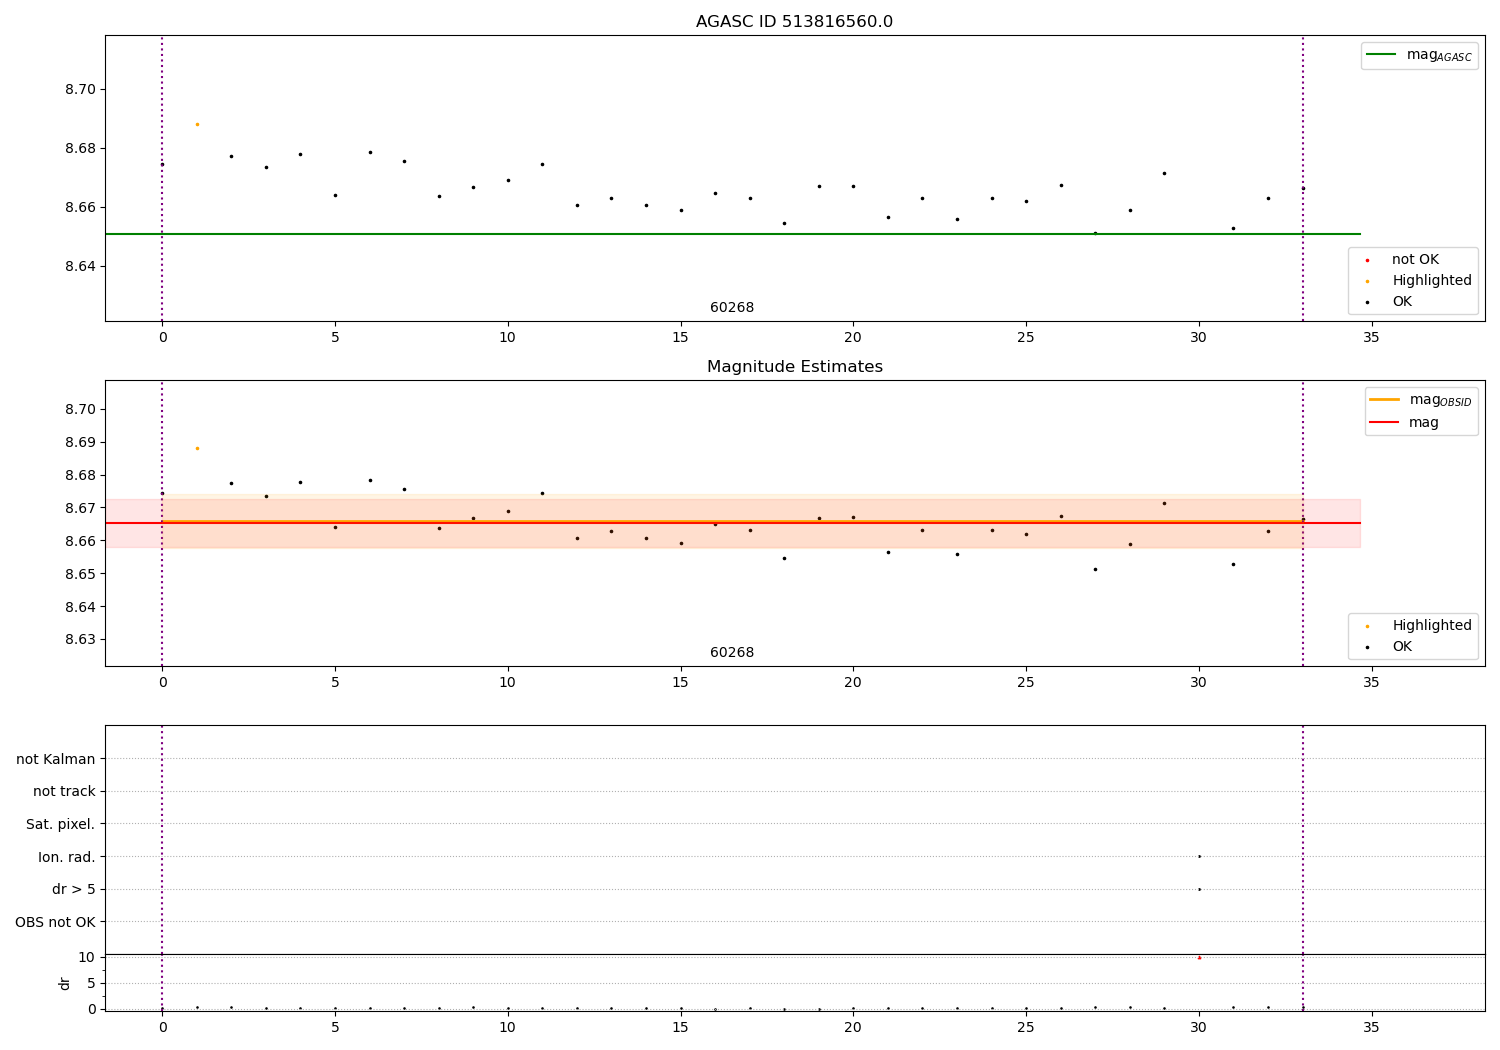
Task: Click the 60268 label in the top plot
Action: (732, 308)
